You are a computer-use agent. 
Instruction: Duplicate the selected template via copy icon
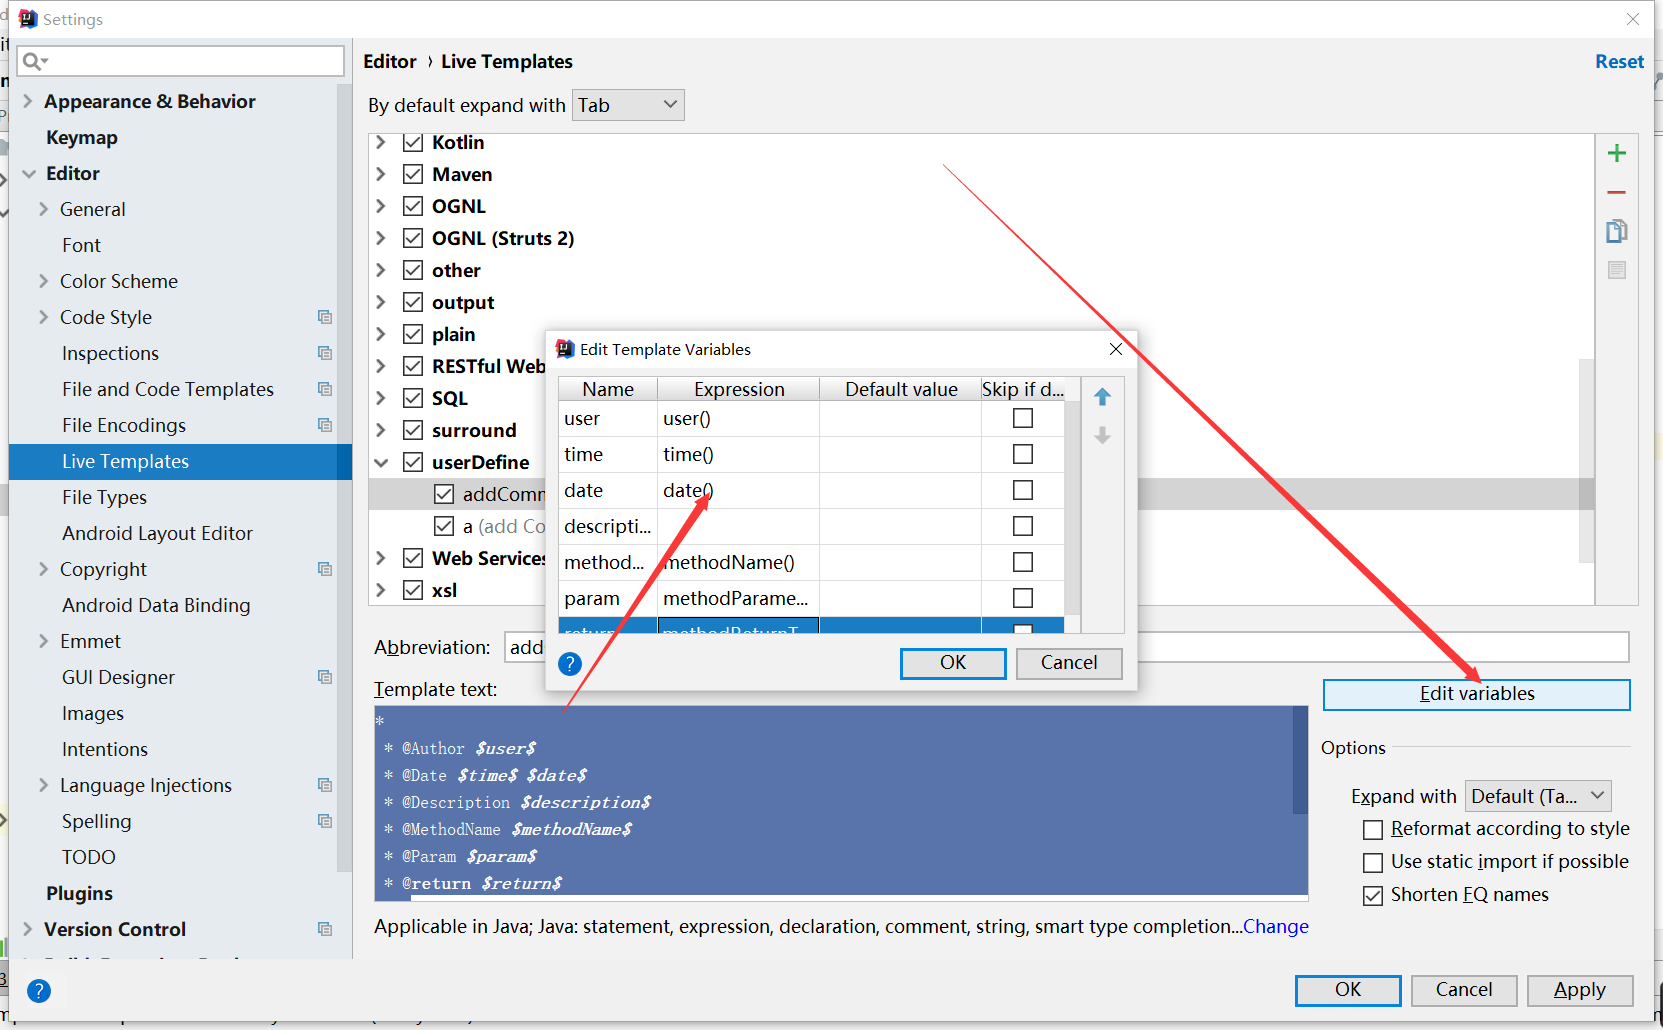pos(1616,231)
